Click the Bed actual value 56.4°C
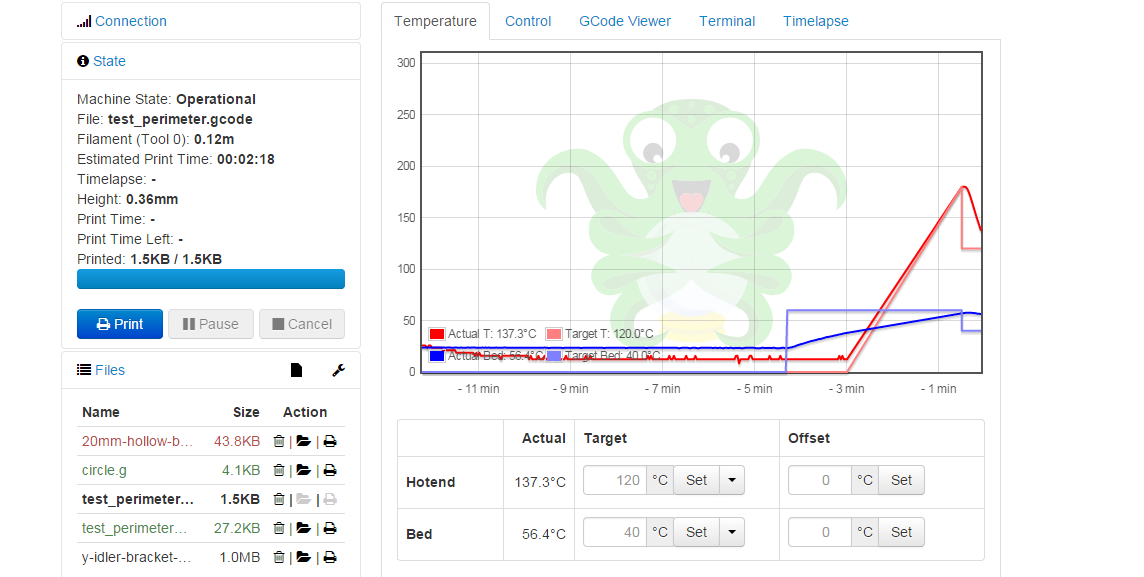 (x=544, y=534)
